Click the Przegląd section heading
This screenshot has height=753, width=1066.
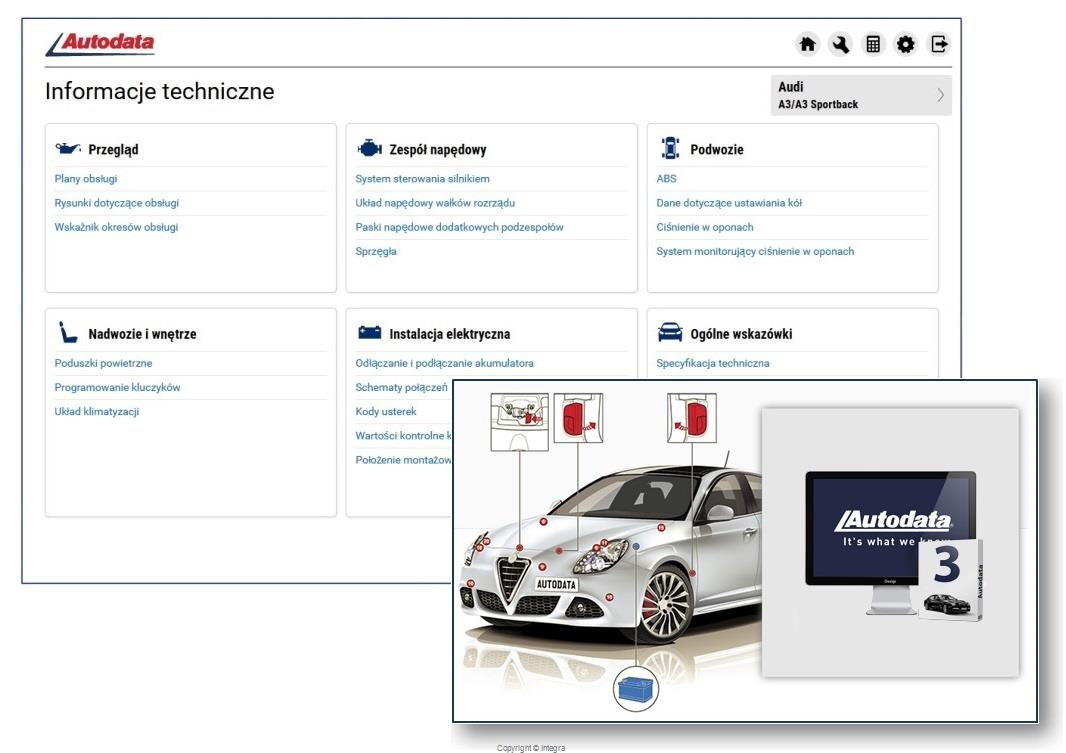point(113,150)
